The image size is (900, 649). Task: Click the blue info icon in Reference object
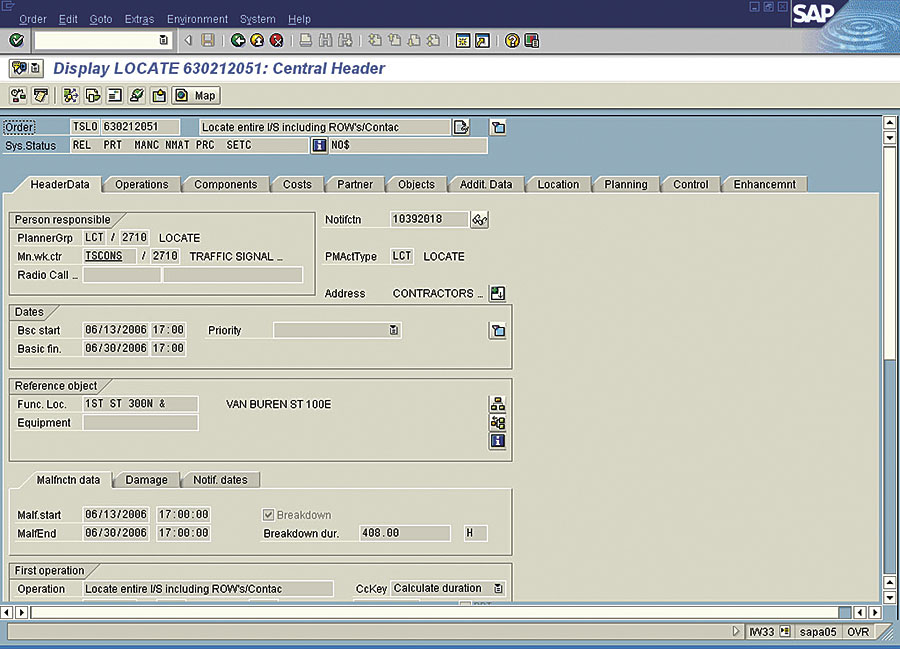pyautogui.click(x=498, y=441)
